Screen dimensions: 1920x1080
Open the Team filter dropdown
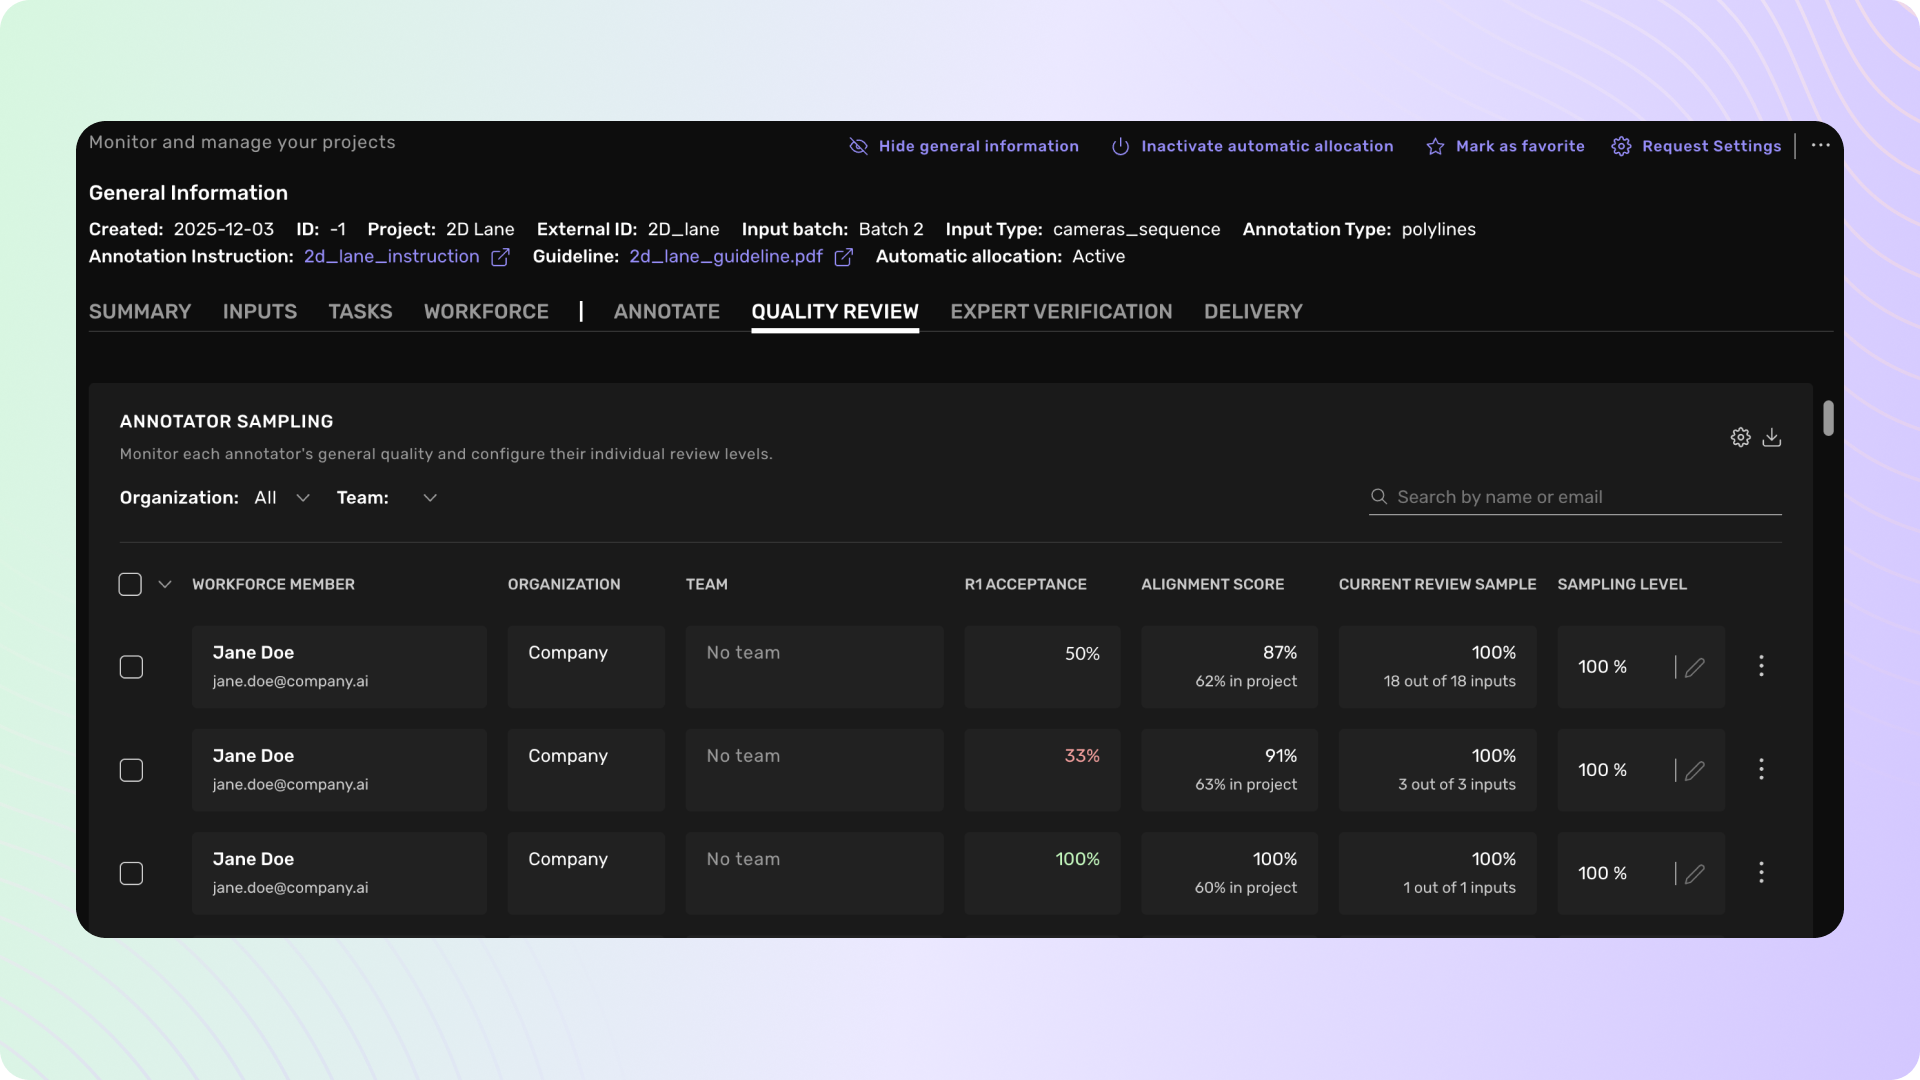tap(430, 497)
